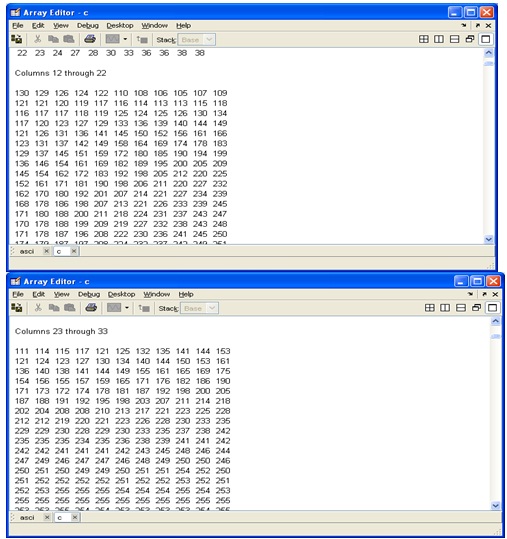This screenshot has width=507, height=539.
Task: Open Edit menu in bottom window
Action: [38, 294]
